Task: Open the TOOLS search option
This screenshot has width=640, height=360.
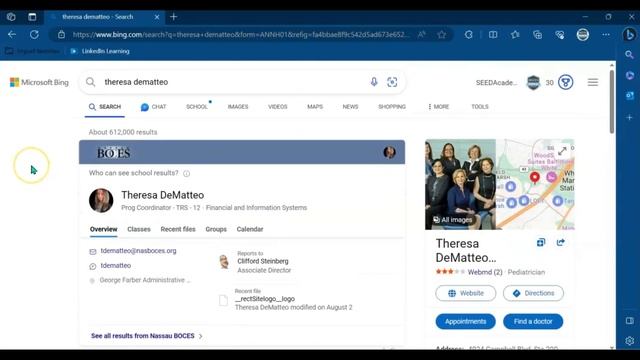Action: (480, 107)
